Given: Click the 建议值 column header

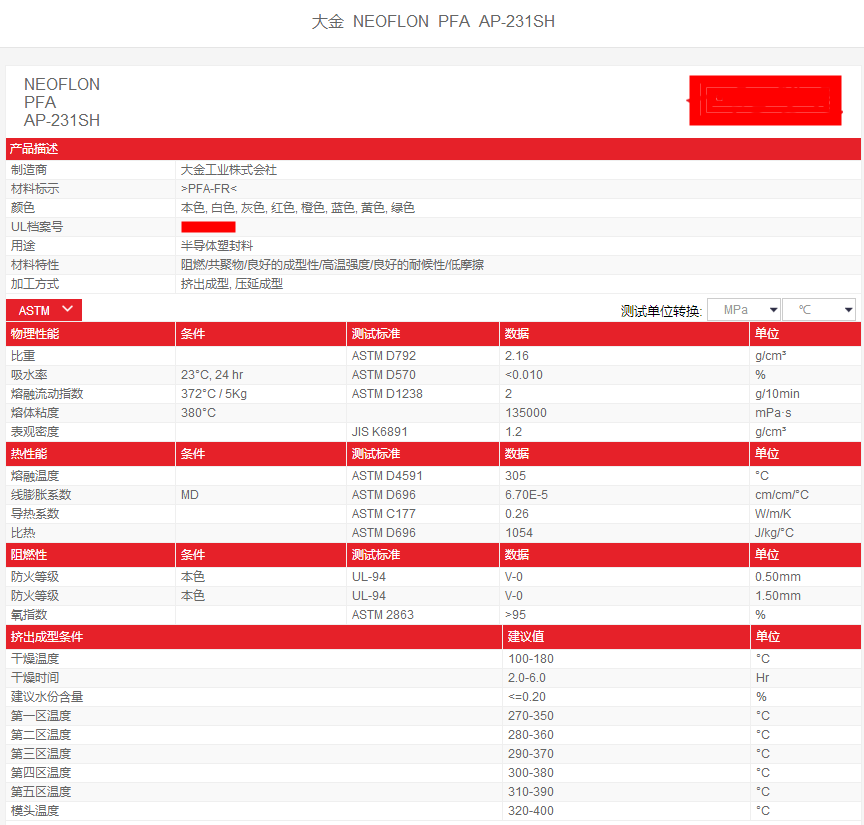Looking at the screenshot, I should pyautogui.click(x=627, y=637).
